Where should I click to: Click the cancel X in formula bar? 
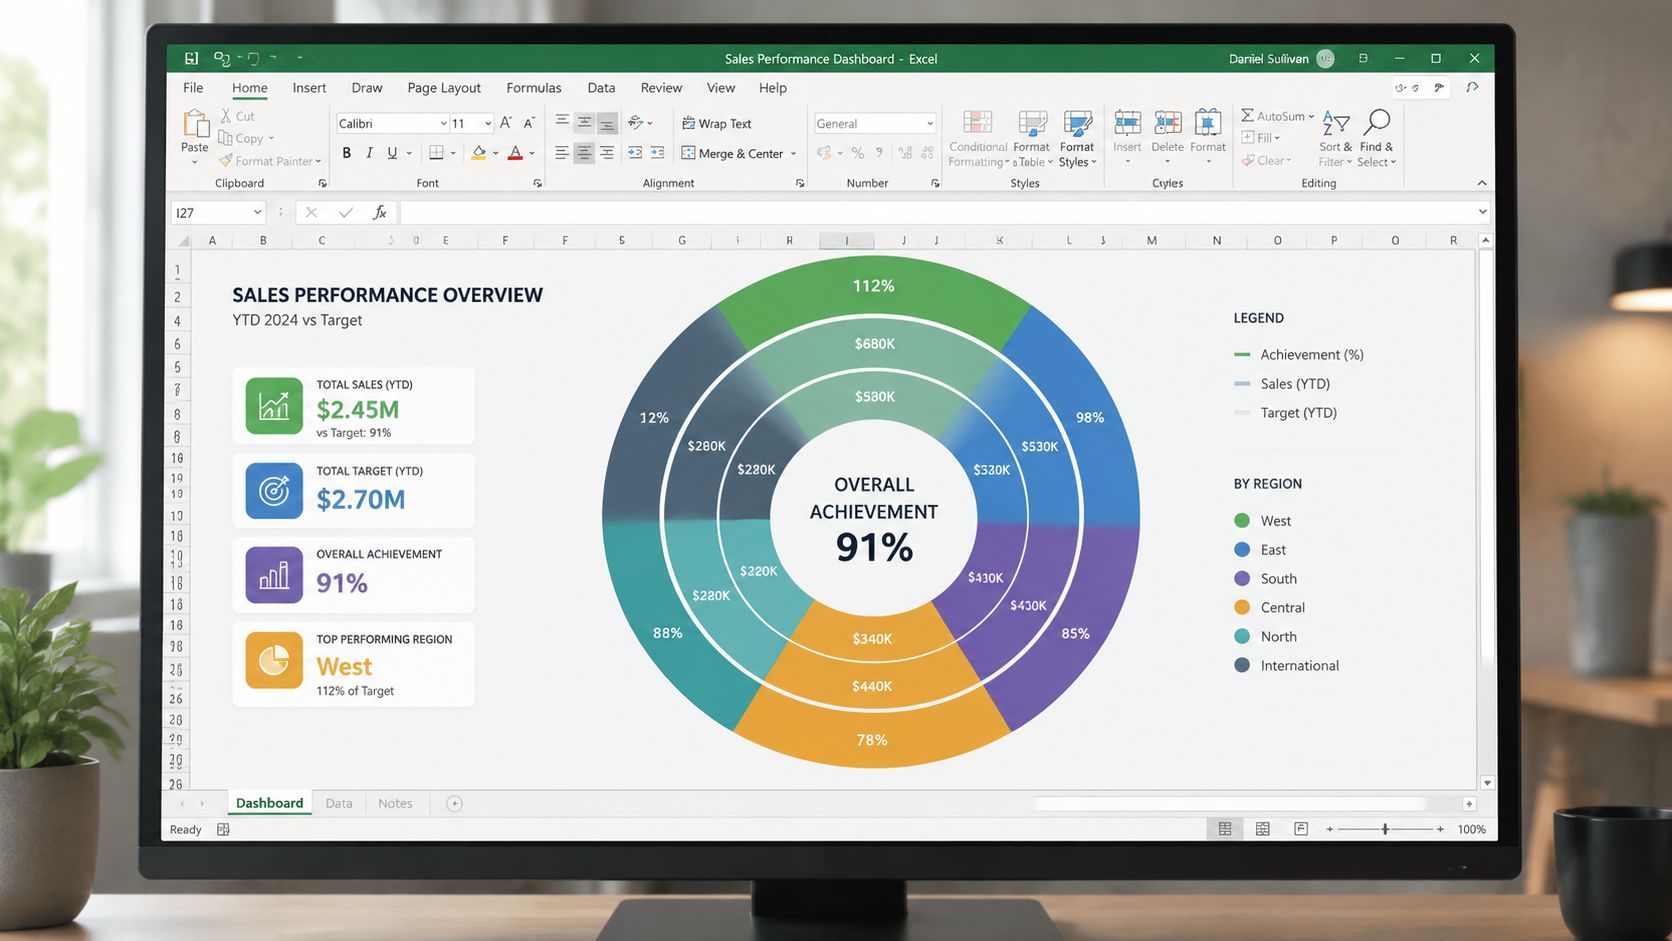[x=311, y=212]
